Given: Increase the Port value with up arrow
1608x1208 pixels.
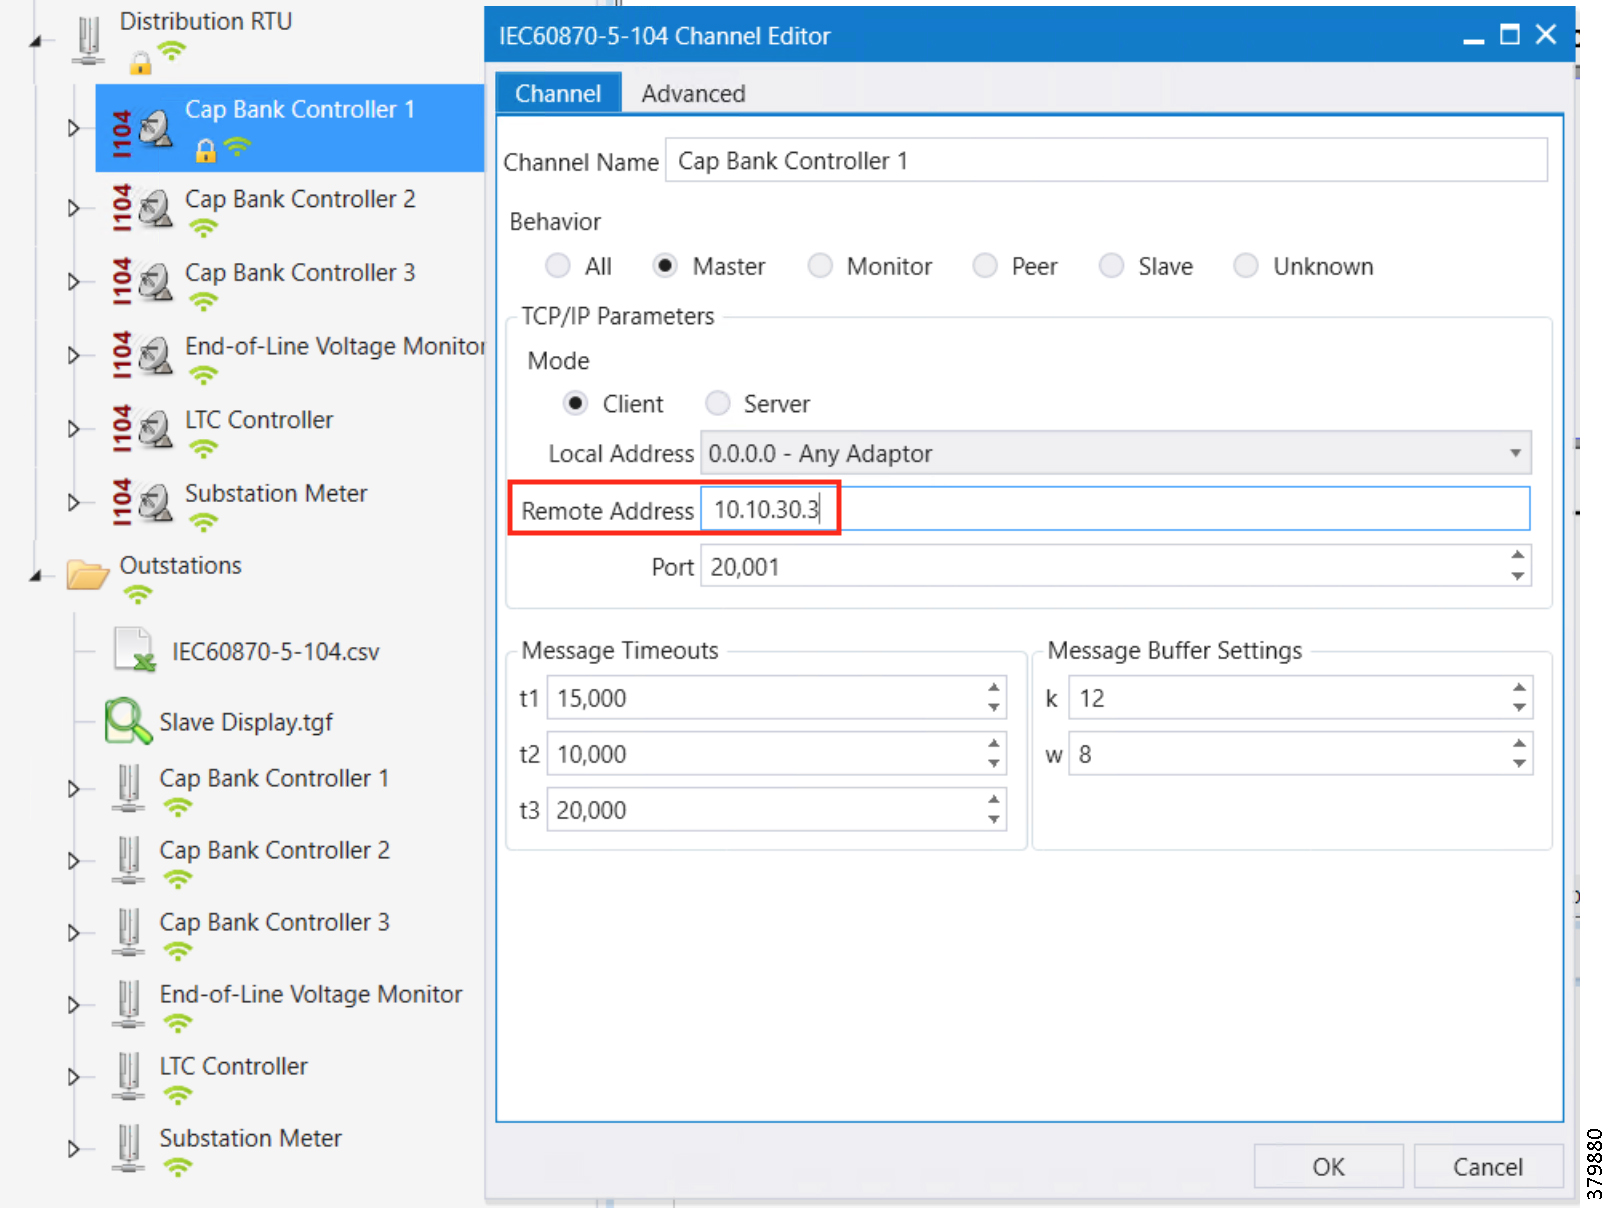Looking at the screenshot, I should pyautogui.click(x=1518, y=555).
